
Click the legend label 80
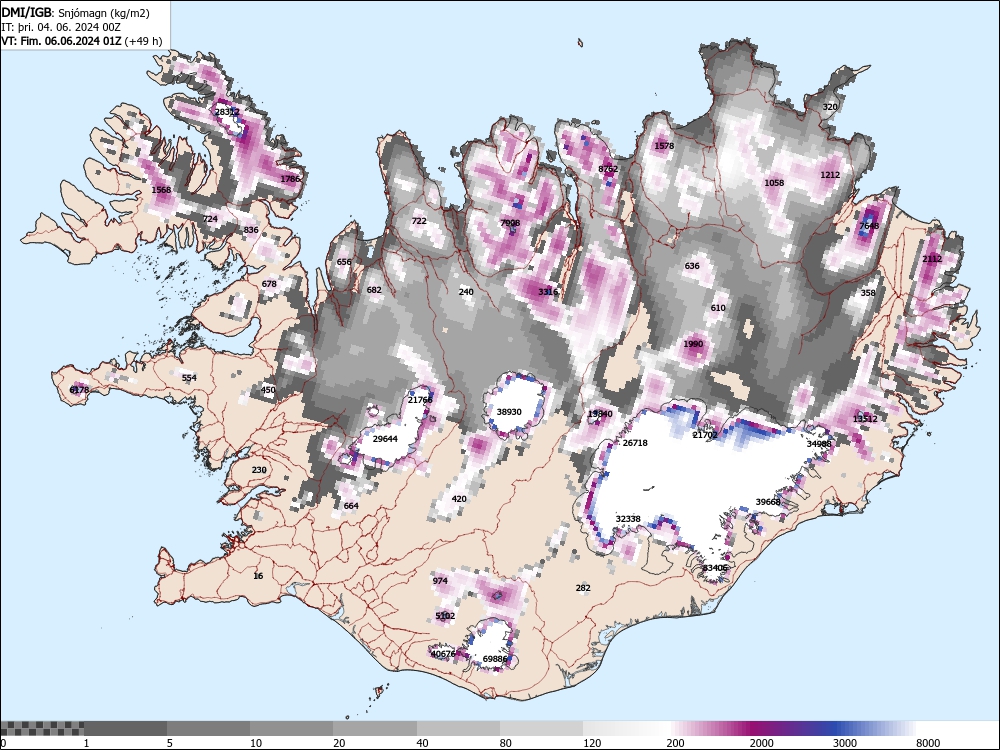click(506, 743)
